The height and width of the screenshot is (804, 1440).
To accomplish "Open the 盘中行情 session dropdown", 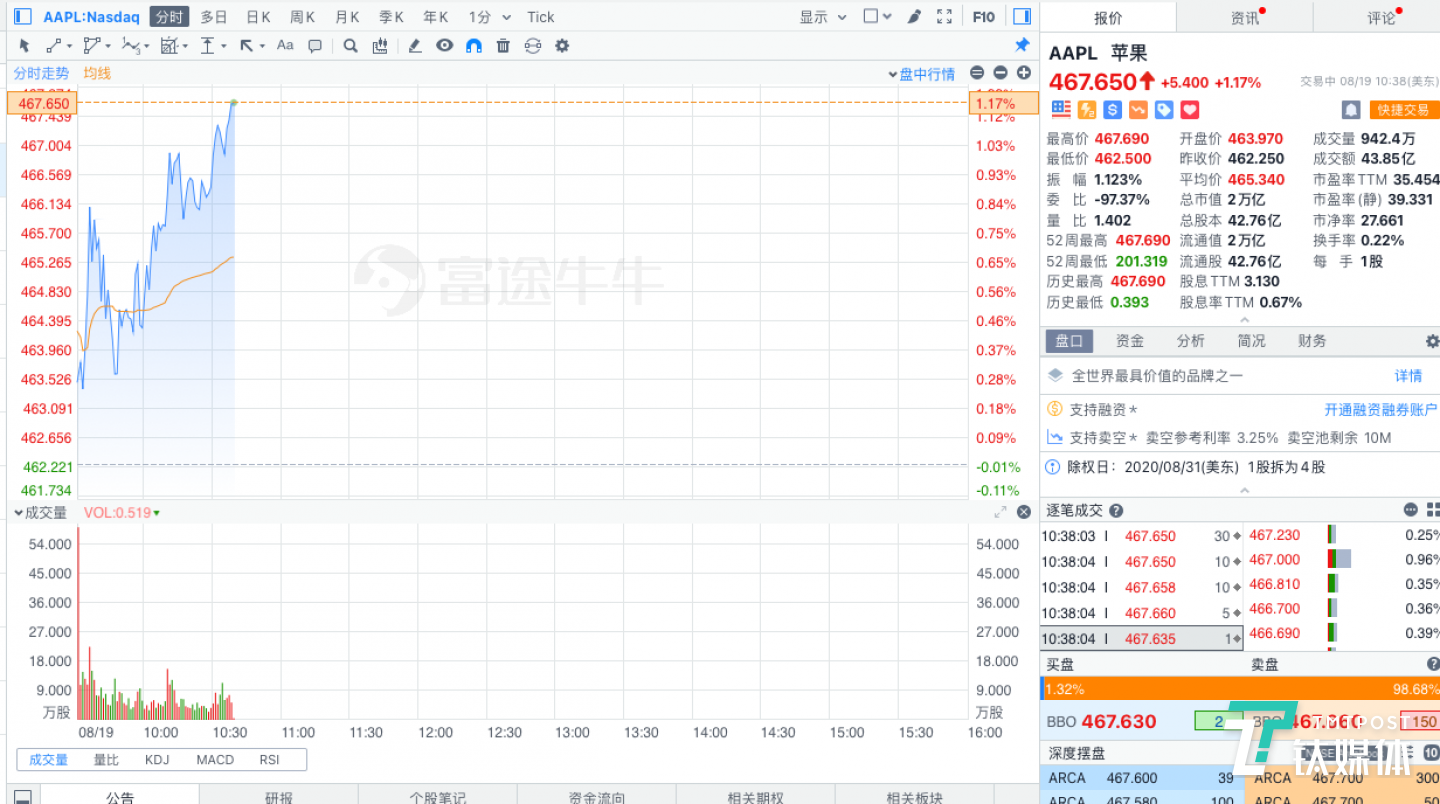I will coord(921,74).
